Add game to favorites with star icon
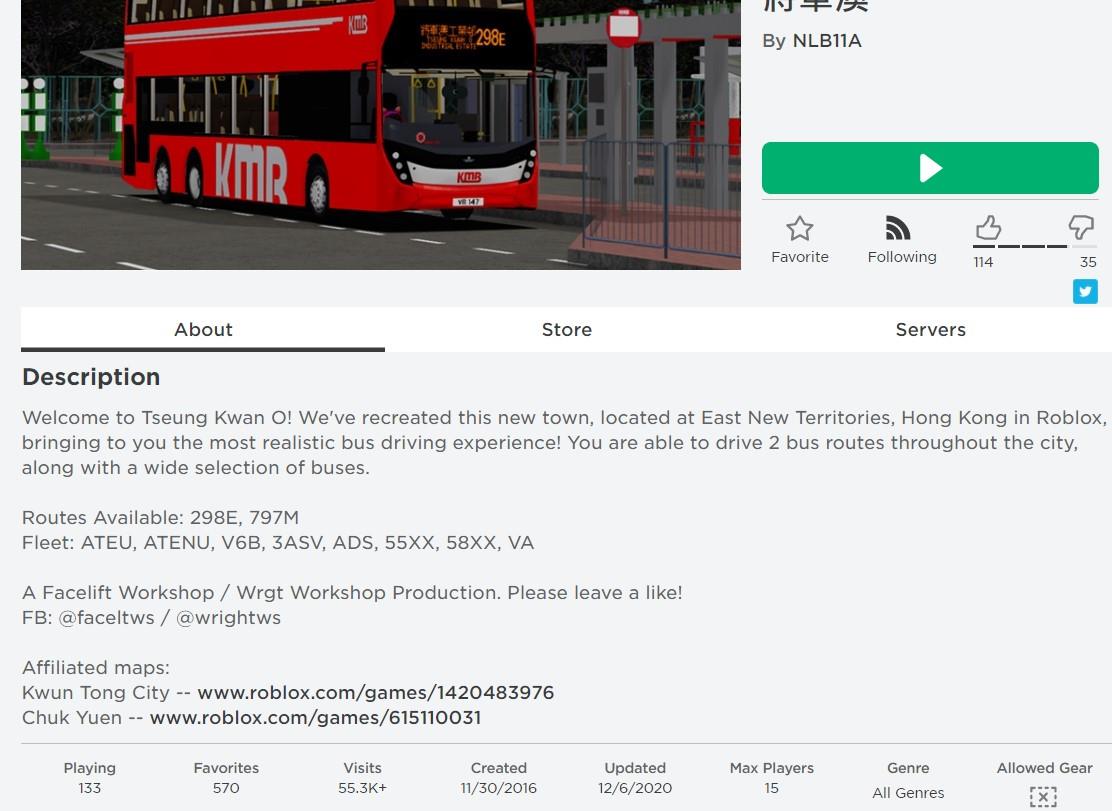The image size is (1112, 811). tap(799, 228)
